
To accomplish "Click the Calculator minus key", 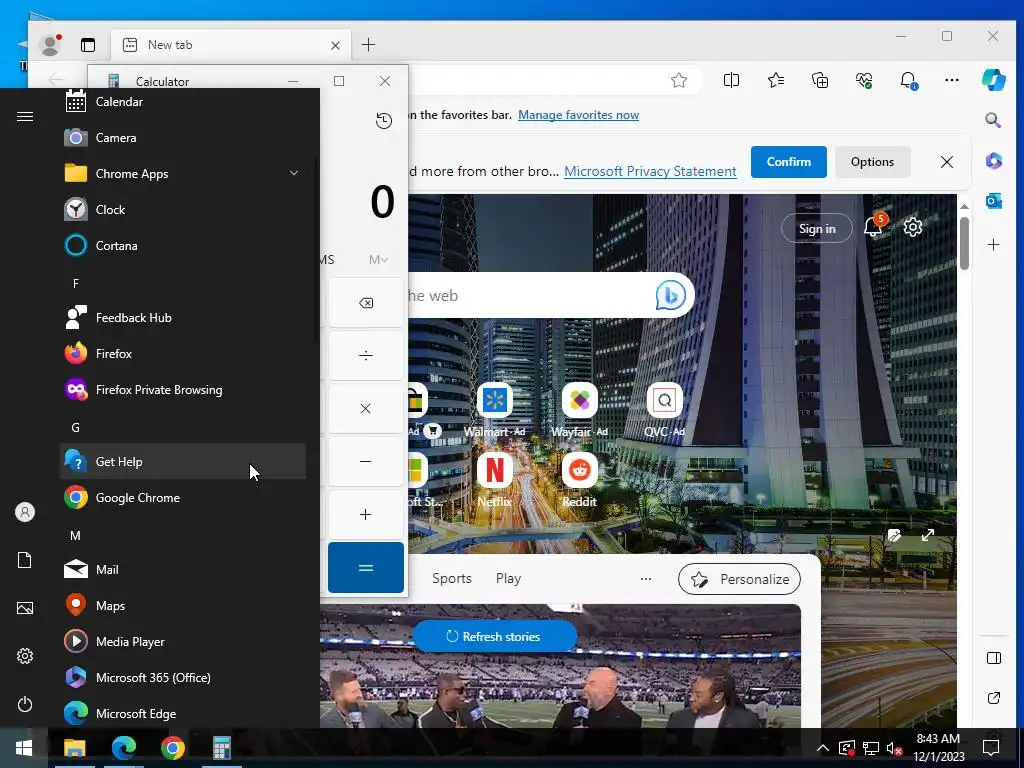I will pyautogui.click(x=366, y=462).
